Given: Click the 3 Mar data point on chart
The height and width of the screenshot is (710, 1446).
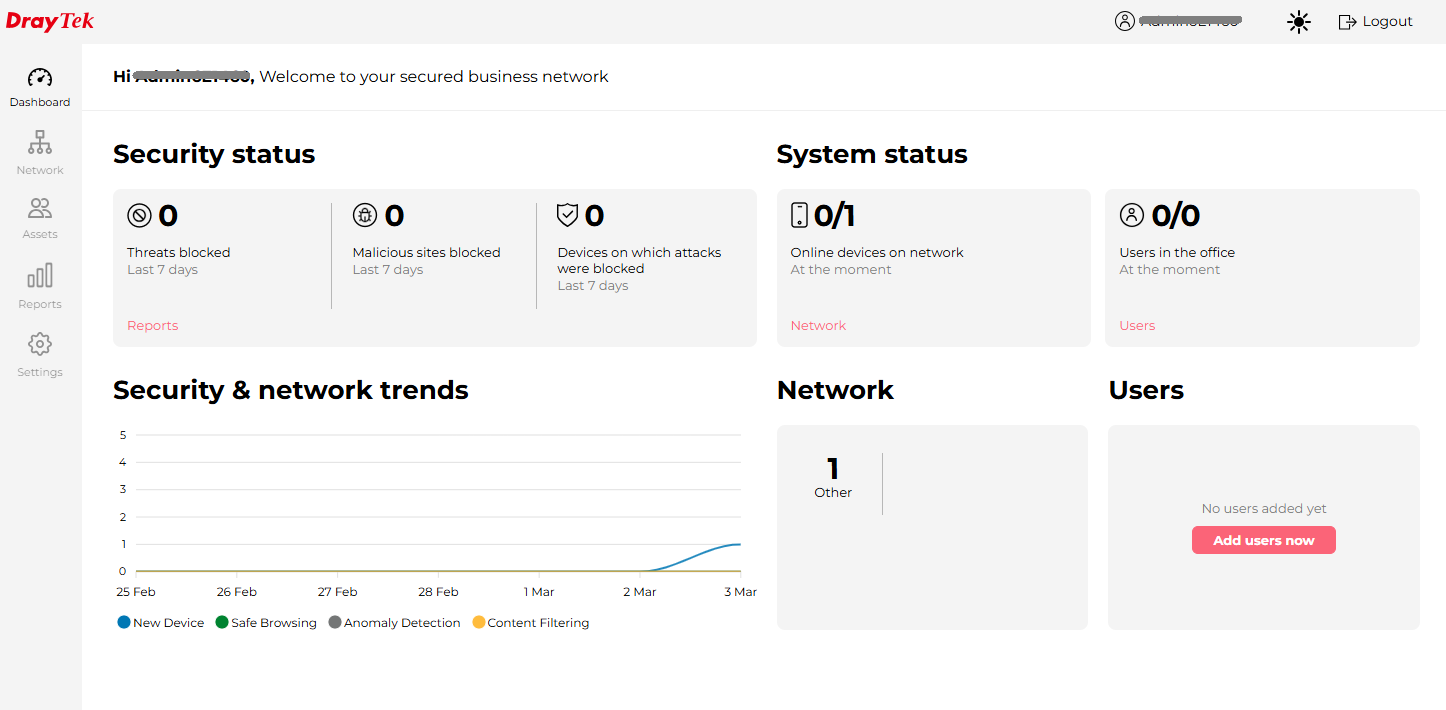Looking at the screenshot, I should (x=739, y=544).
